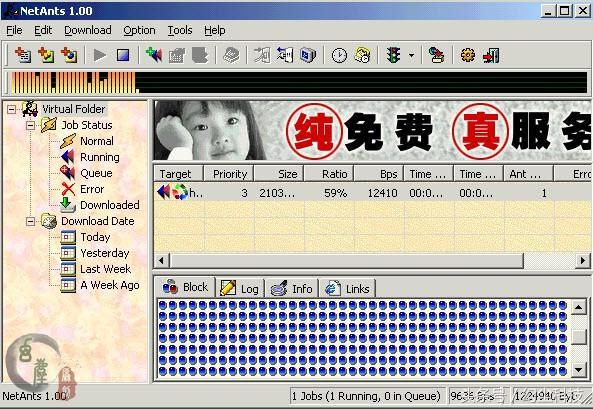Screen dimensions: 593x409
Task: Open the clock schedule icon
Action: (339, 56)
